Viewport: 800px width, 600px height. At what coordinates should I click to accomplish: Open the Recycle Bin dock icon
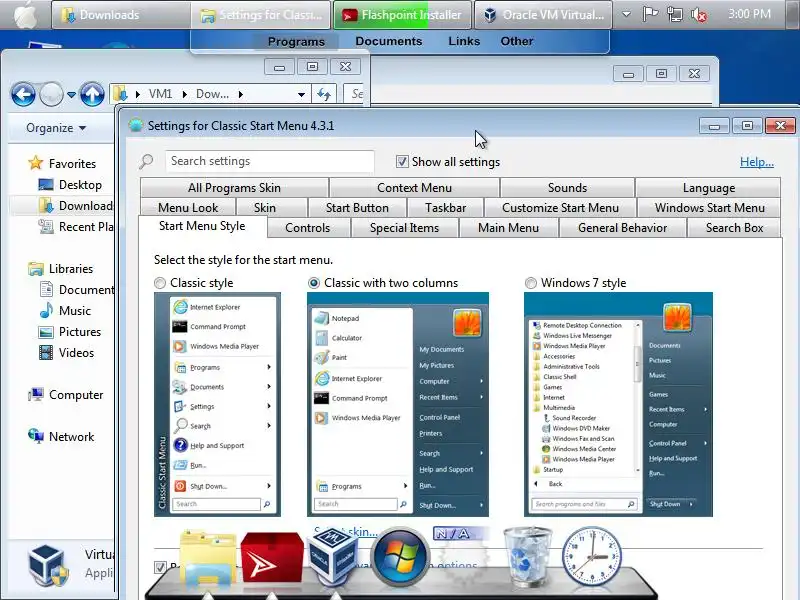(528, 556)
